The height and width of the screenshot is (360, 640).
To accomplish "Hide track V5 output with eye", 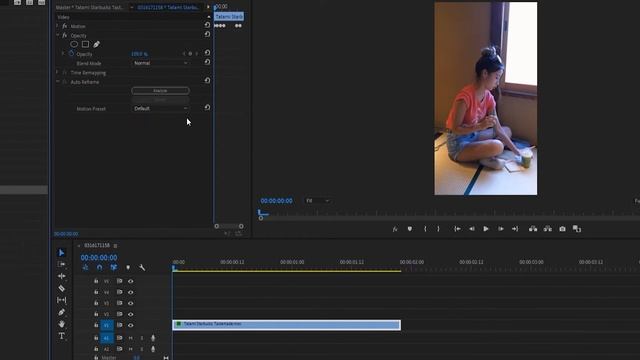I will [131, 281].
